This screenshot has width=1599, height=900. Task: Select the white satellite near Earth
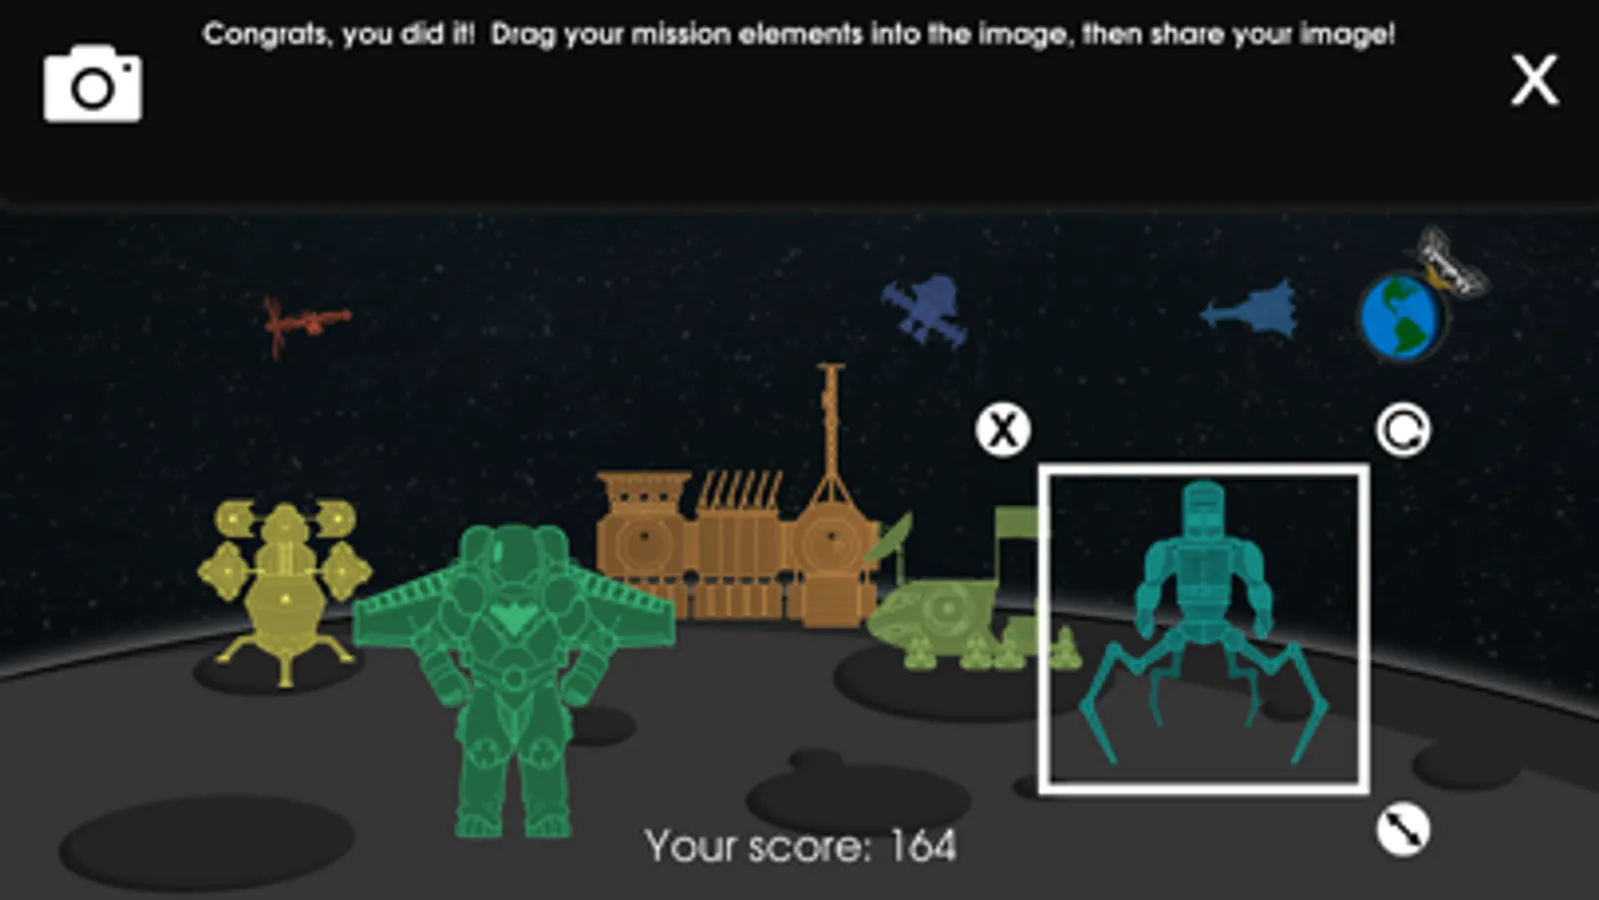click(1453, 262)
